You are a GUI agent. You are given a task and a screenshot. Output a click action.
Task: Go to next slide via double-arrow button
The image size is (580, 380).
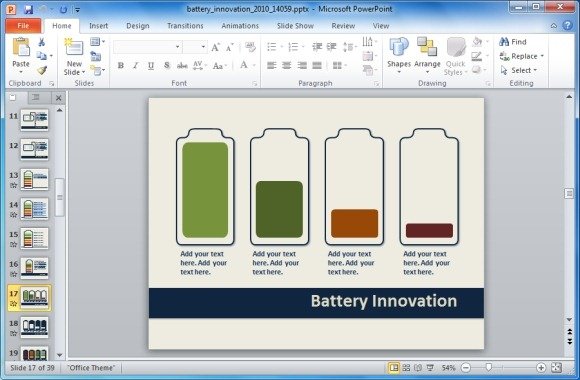click(x=570, y=341)
